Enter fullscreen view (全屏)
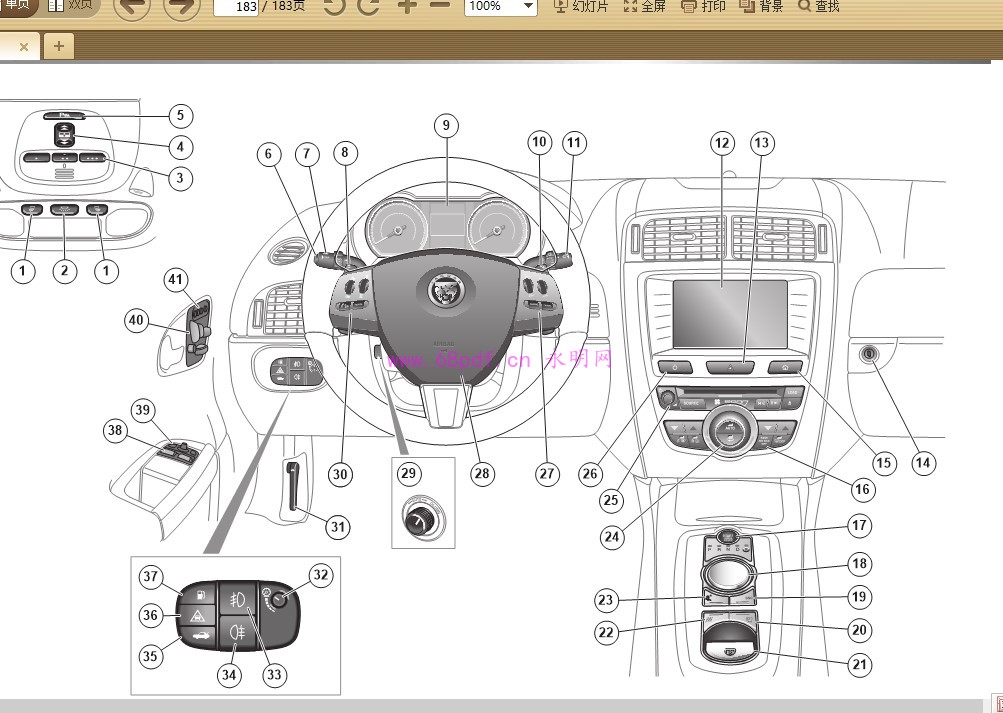The height and width of the screenshot is (713, 1003). pos(645,6)
